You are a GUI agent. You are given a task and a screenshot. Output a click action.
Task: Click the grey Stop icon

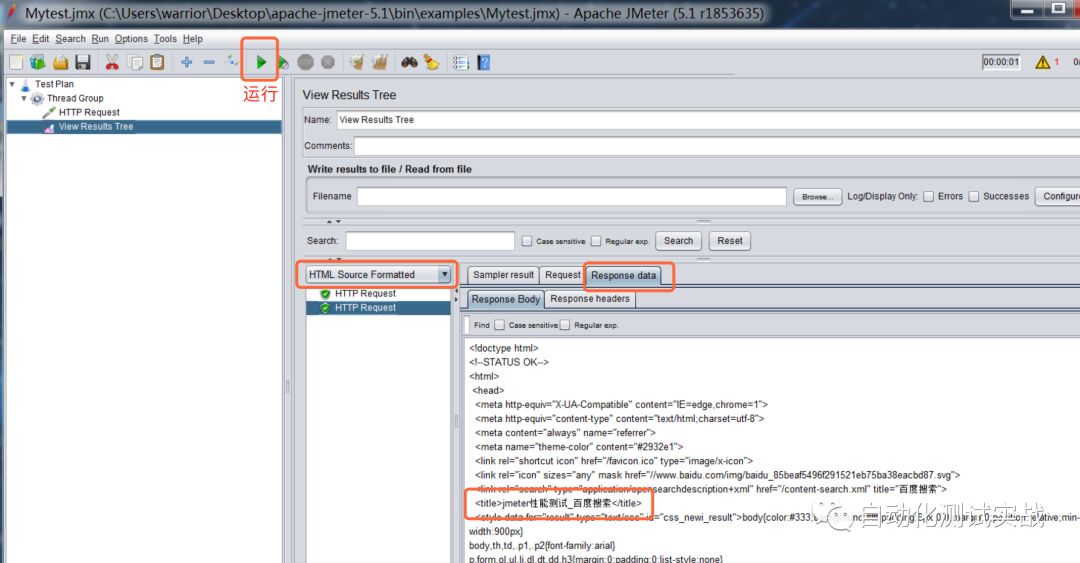306,63
